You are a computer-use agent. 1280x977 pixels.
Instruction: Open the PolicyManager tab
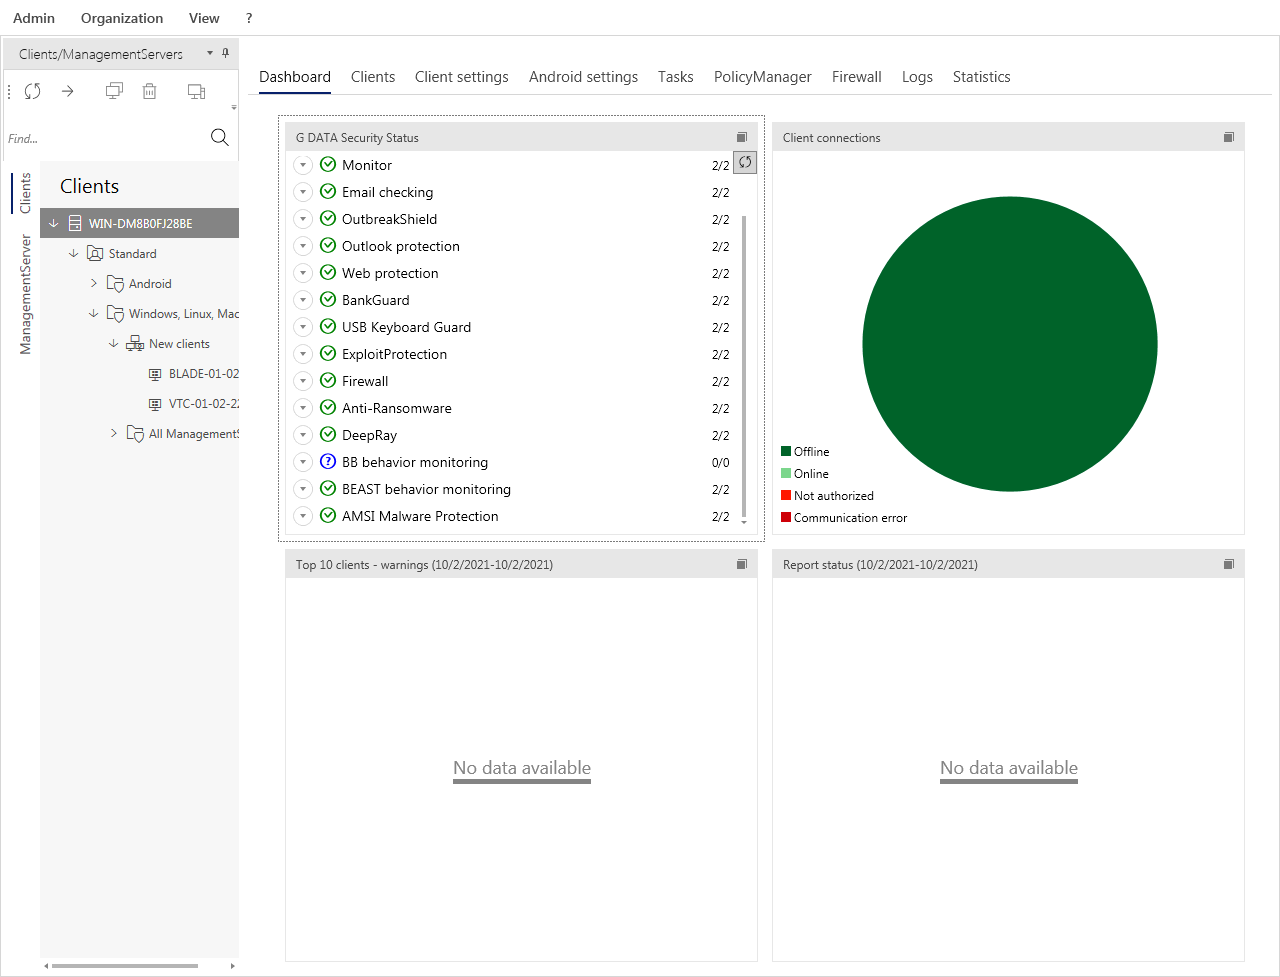click(762, 77)
